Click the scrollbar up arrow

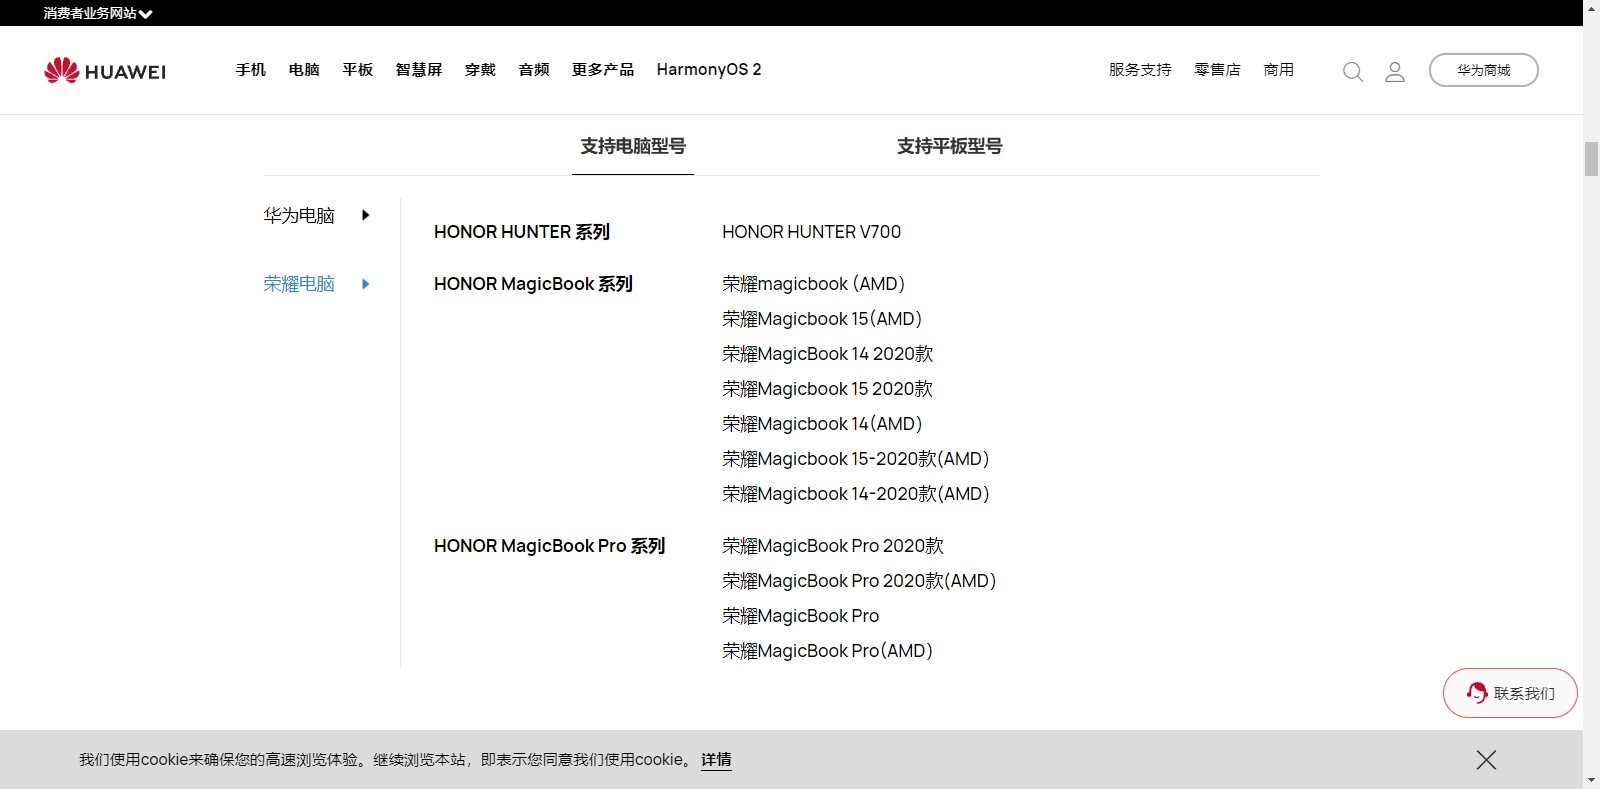(1591, 8)
